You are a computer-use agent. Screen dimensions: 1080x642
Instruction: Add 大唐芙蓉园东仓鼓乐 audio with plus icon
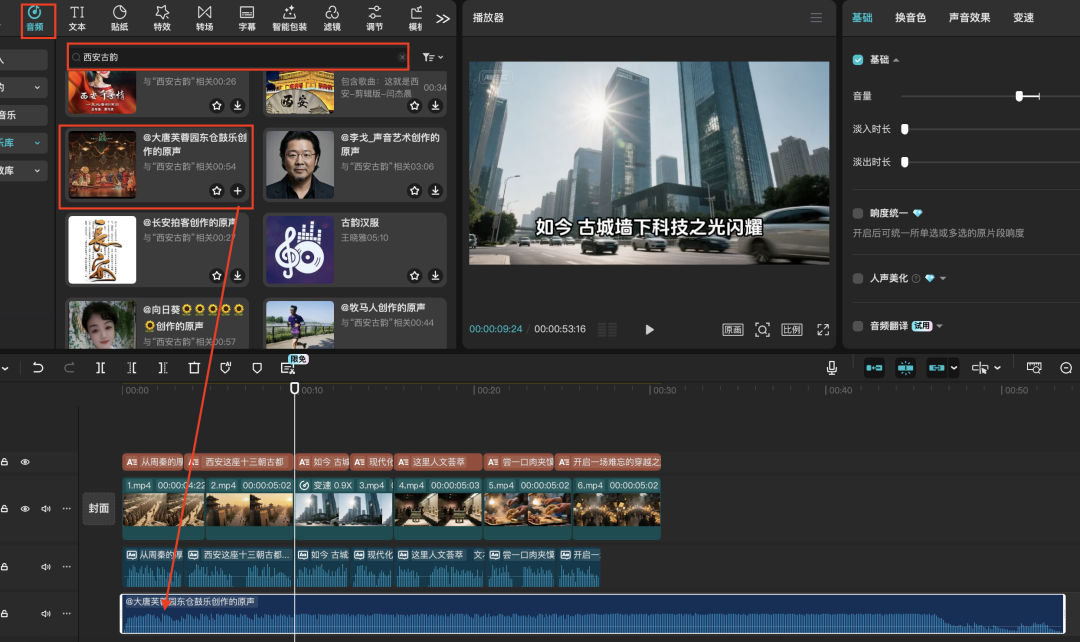[x=238, y=190]
